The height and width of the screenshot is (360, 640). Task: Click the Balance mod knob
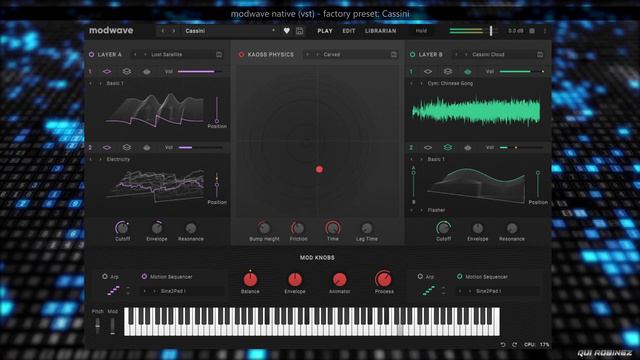pos(250,280)
